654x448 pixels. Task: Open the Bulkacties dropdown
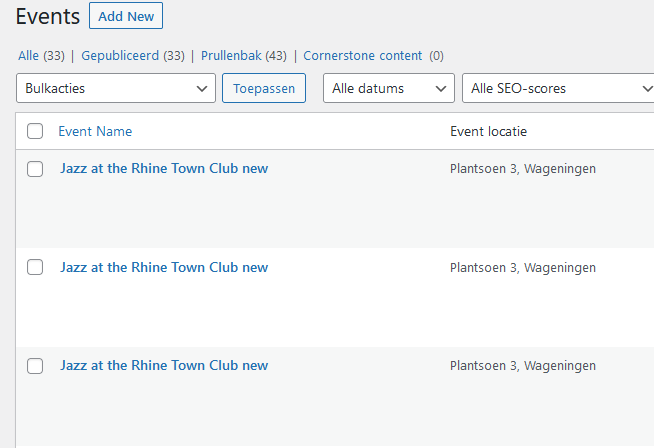point(116,88)
